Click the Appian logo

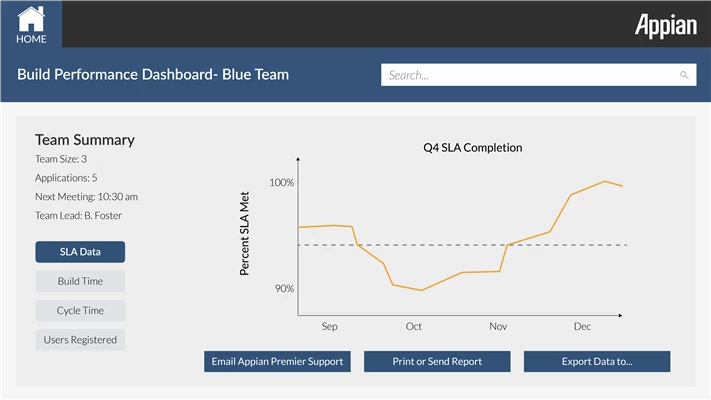click(x=666, y=26)
